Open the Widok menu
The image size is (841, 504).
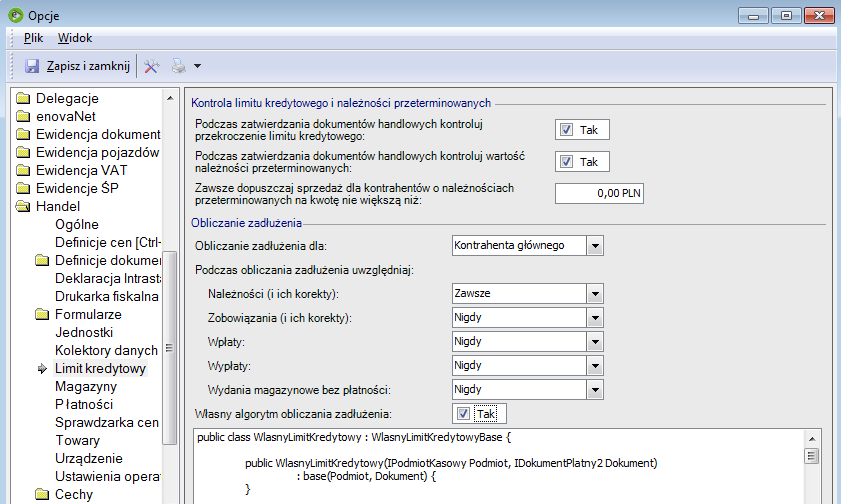[x=75, y=38]
